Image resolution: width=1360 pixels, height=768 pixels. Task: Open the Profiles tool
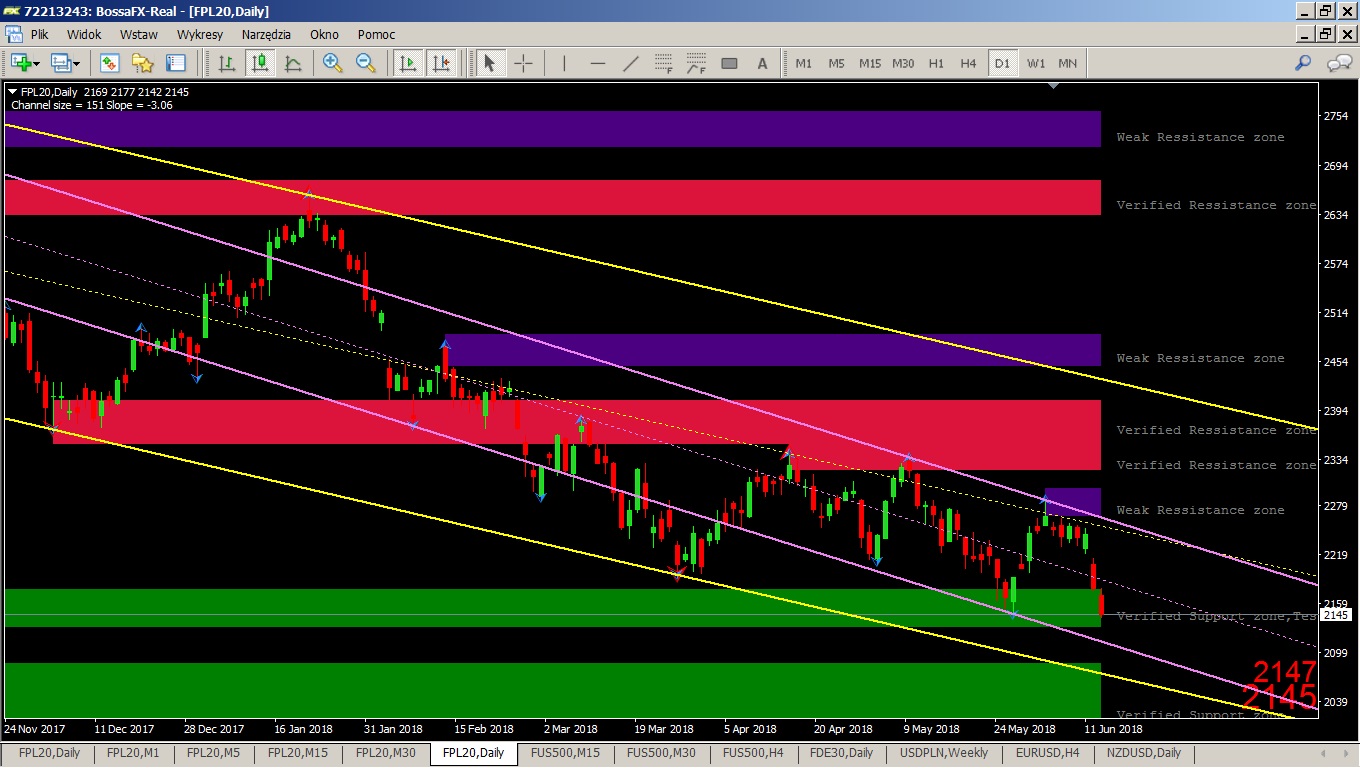(x=61, y=63)
